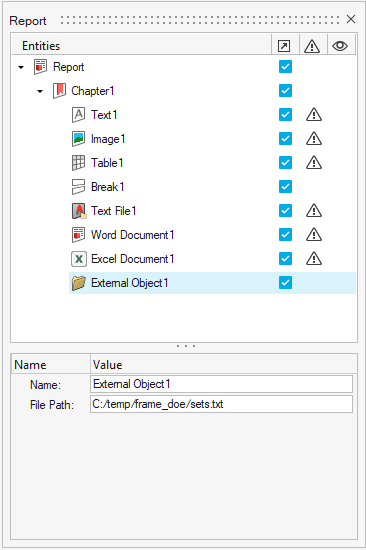Screen dimensions: 366x550
Task: Uncheck the Break1 export checkbox
Action: 285,187
